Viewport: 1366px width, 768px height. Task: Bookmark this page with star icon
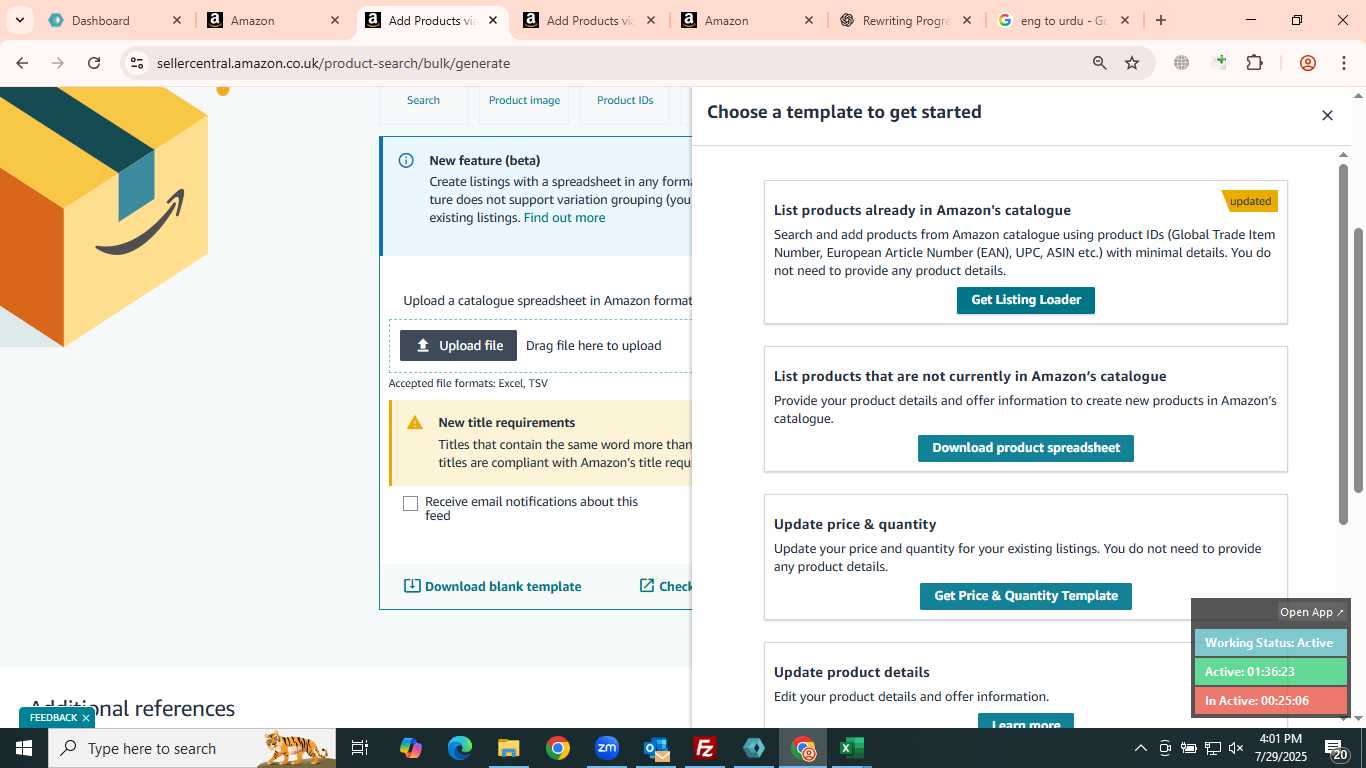click(x=1132, y=63)
